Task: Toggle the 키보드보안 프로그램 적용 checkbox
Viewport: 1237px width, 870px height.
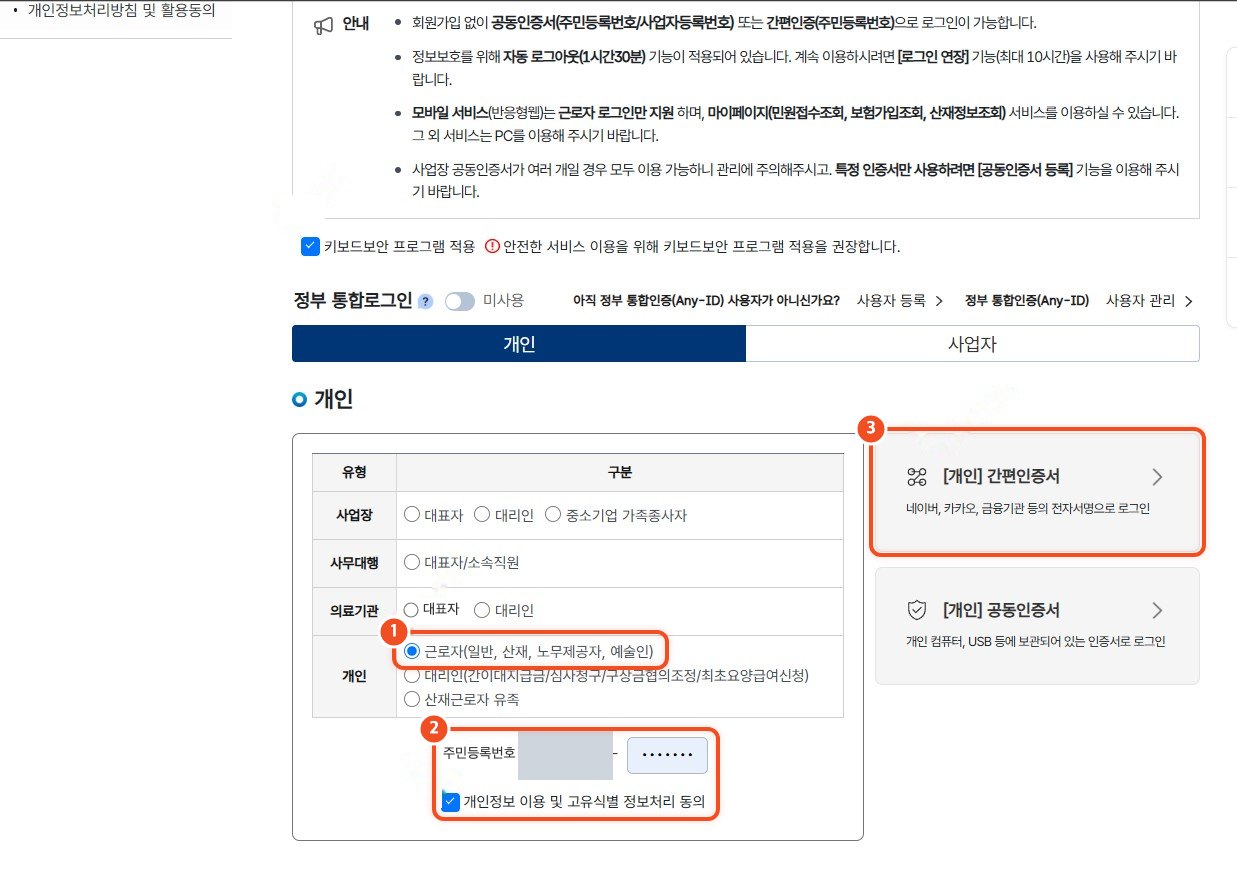Action: pyautogui.click(x=310, y=246)
